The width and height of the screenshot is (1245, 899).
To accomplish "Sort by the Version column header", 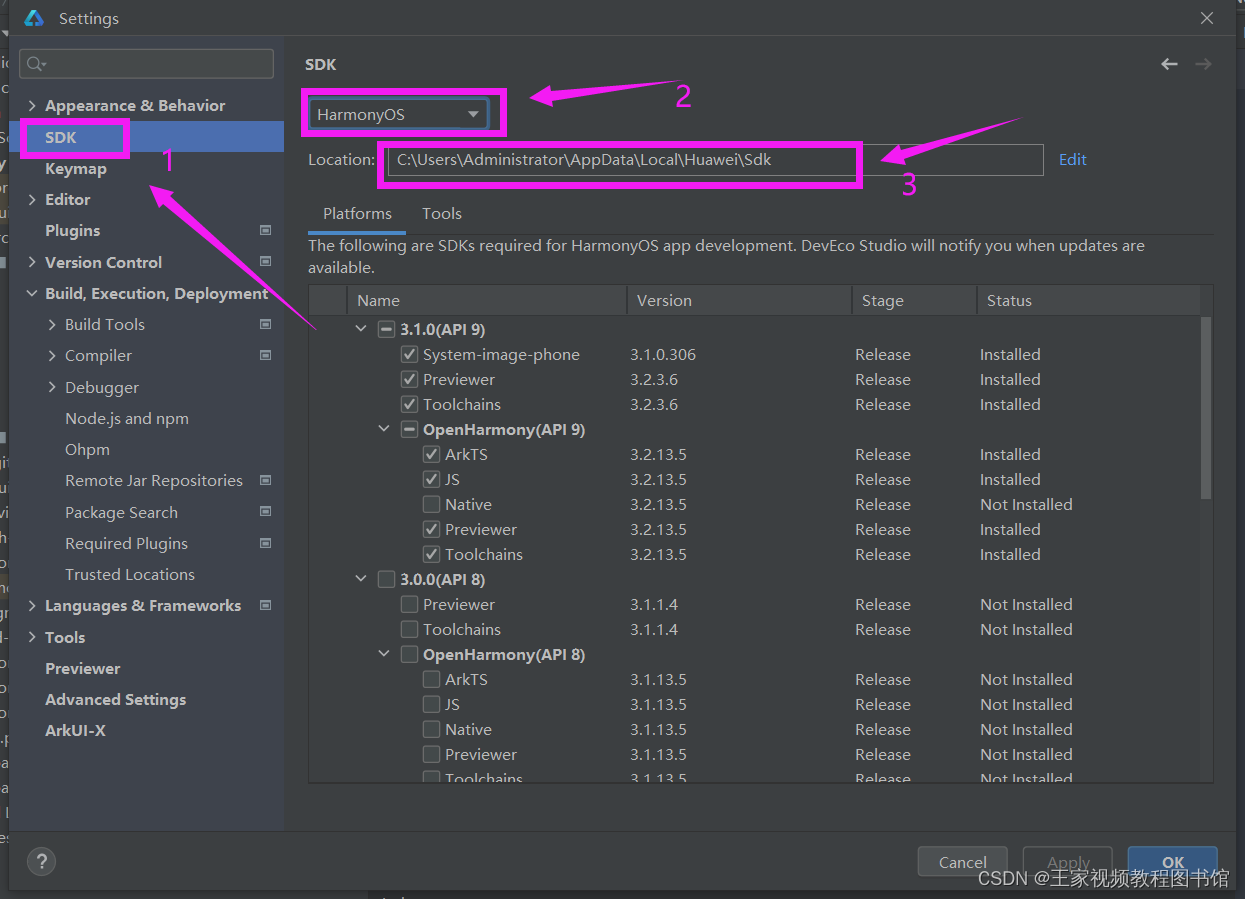I will click(739, 300).
